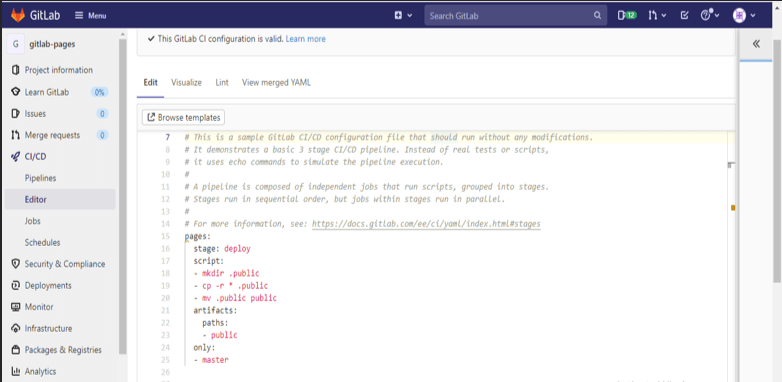Click the search magnifier icon
The height and width of the screenshot is (382, 782).
coord(597,15)
